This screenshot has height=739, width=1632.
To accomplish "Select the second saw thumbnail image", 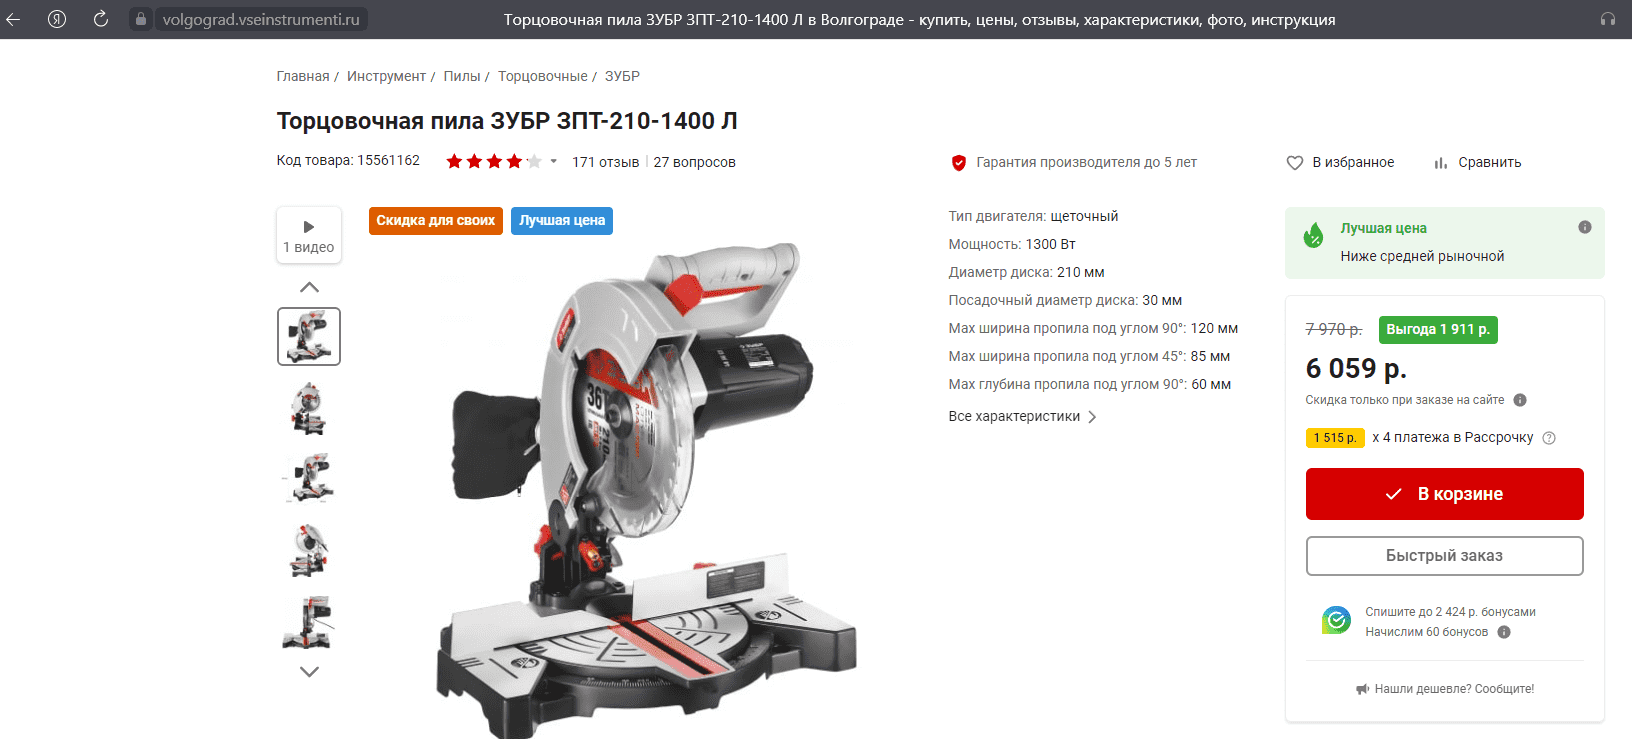I will point(309,408).
